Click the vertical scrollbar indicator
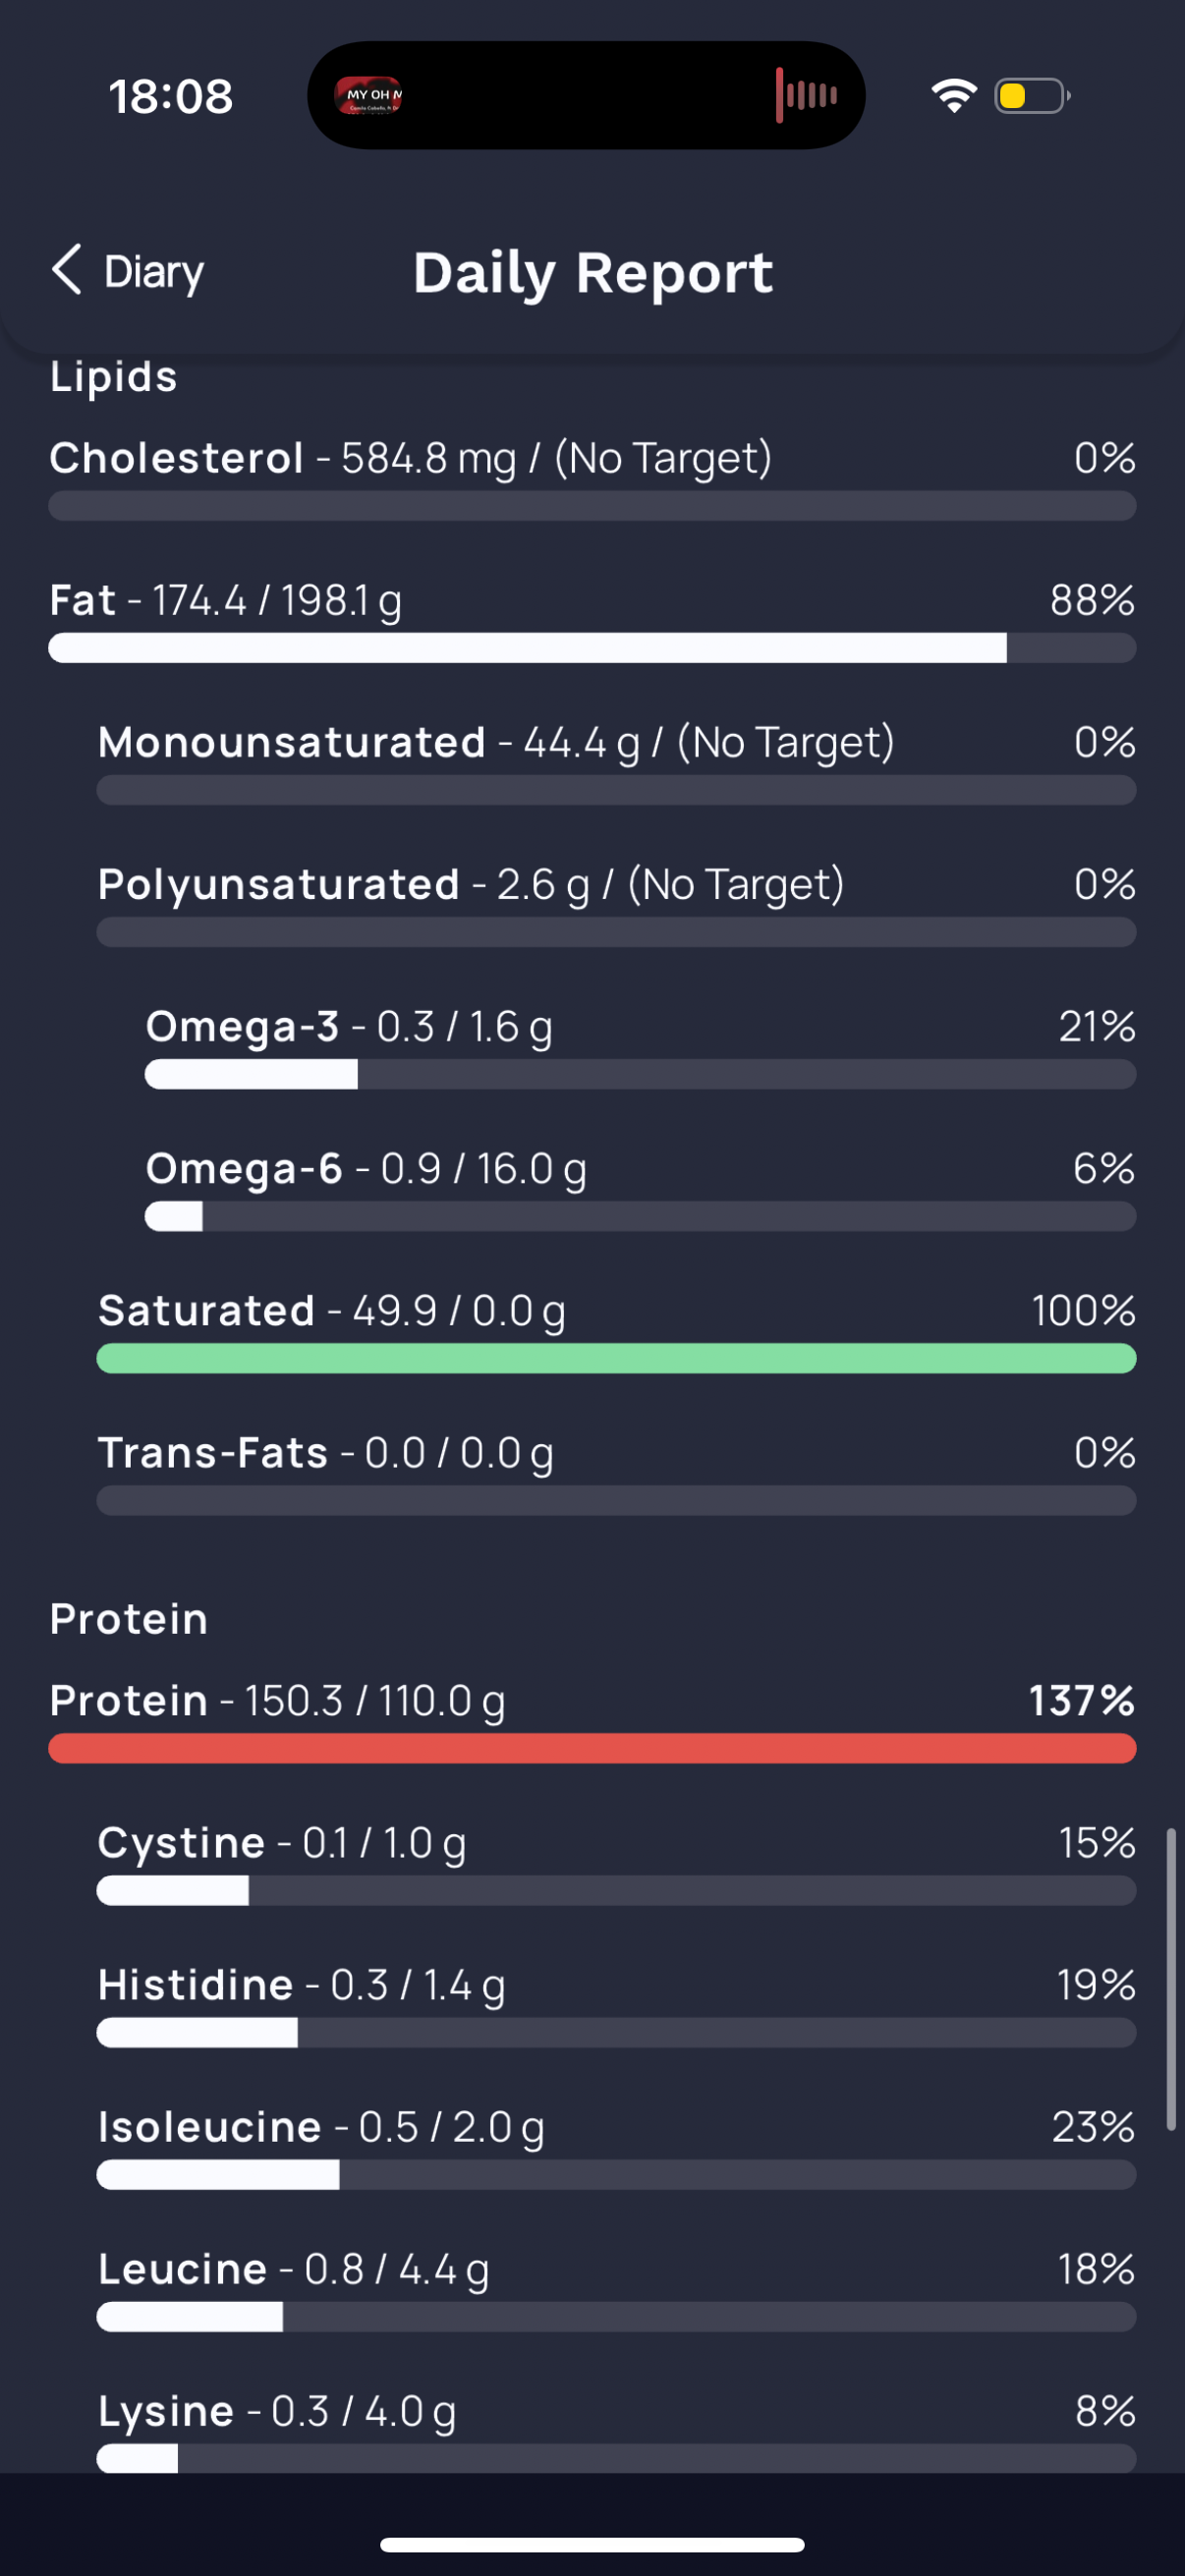Screen dimensions: 1185x2576 (x=1171, y=1979)
